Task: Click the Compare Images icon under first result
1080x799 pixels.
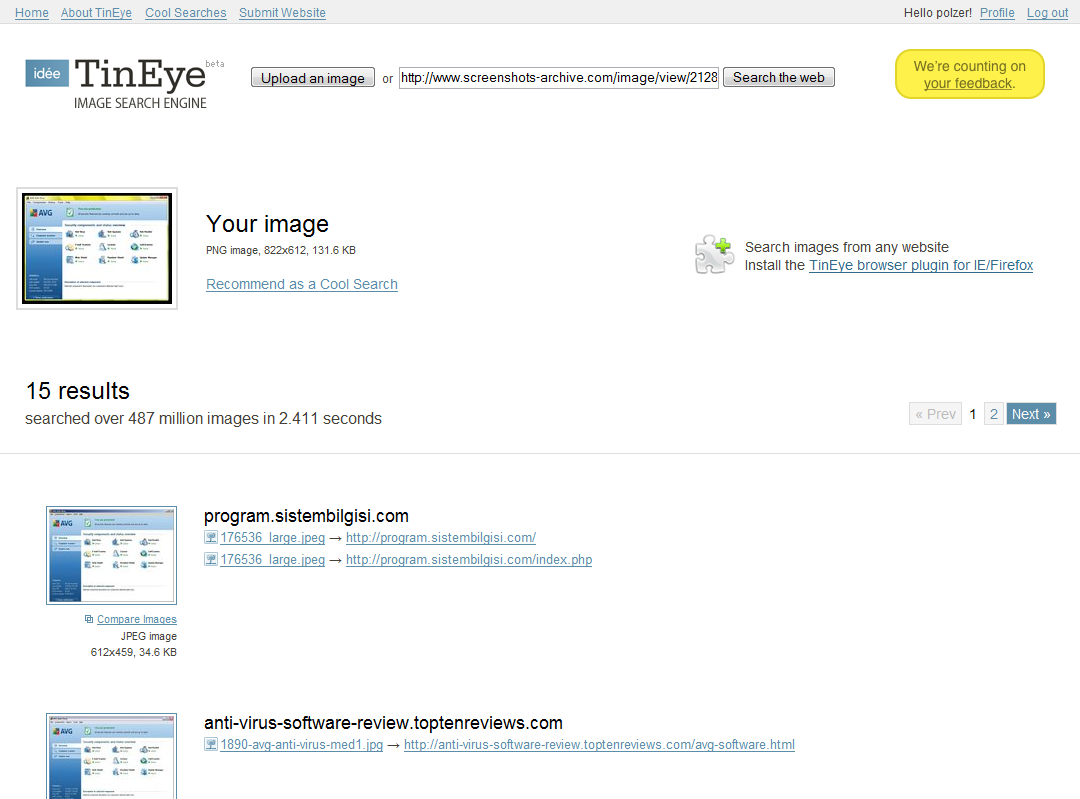Action: 89,619
